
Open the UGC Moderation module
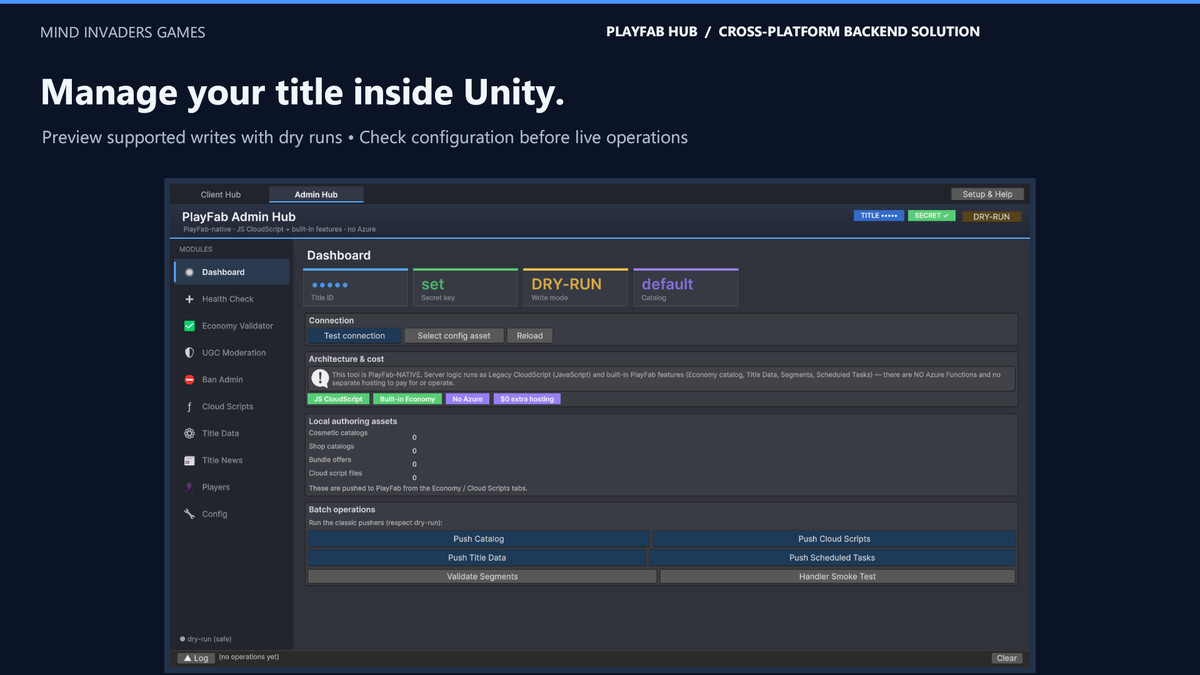[x=232, y=353]
